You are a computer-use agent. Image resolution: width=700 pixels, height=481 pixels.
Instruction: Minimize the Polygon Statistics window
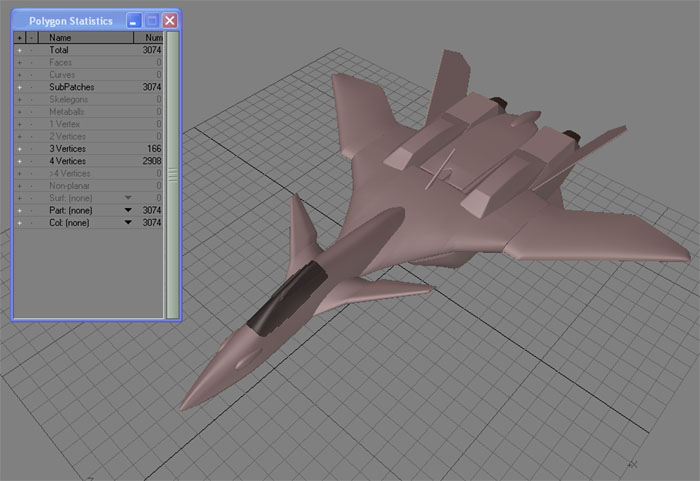pos(134,21)
